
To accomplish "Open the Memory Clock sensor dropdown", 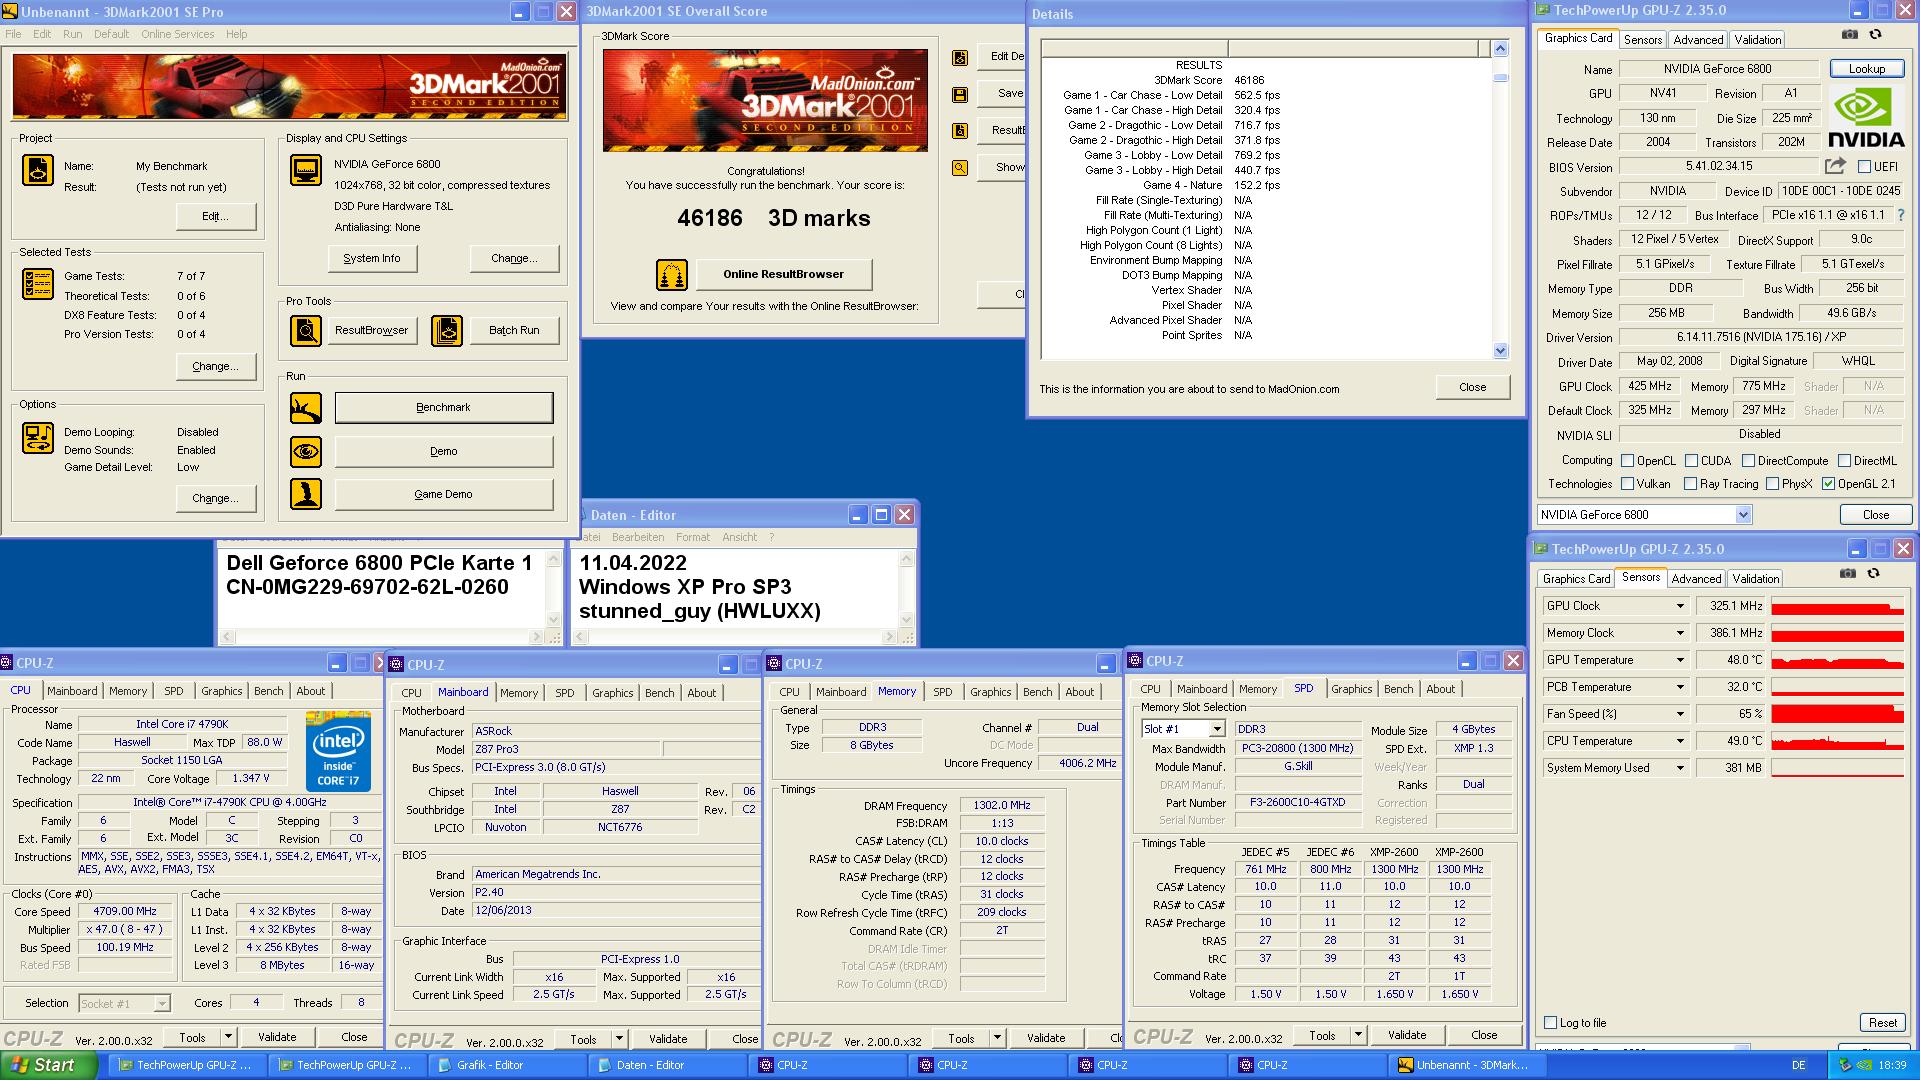I will (1680, 633).
